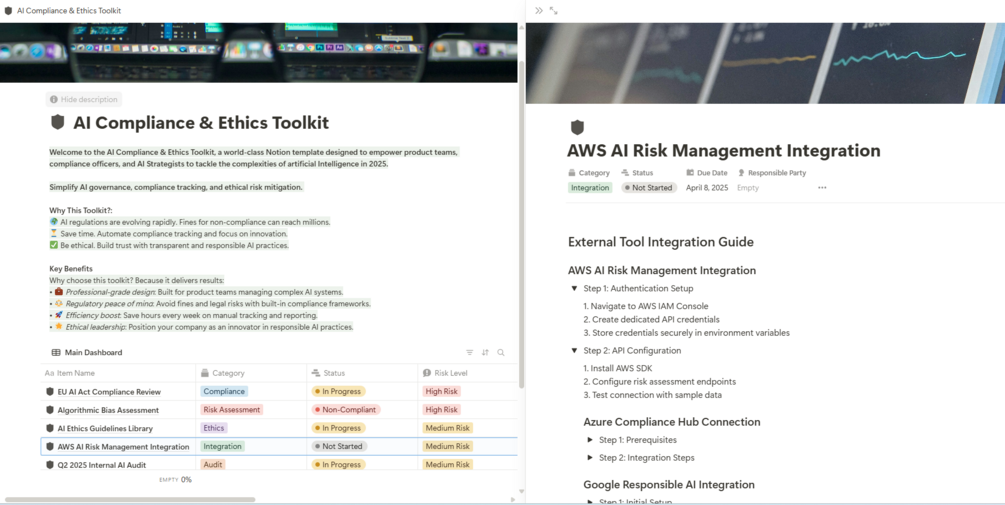Click the EMPTY 0% calculation under table

(176, 479)
